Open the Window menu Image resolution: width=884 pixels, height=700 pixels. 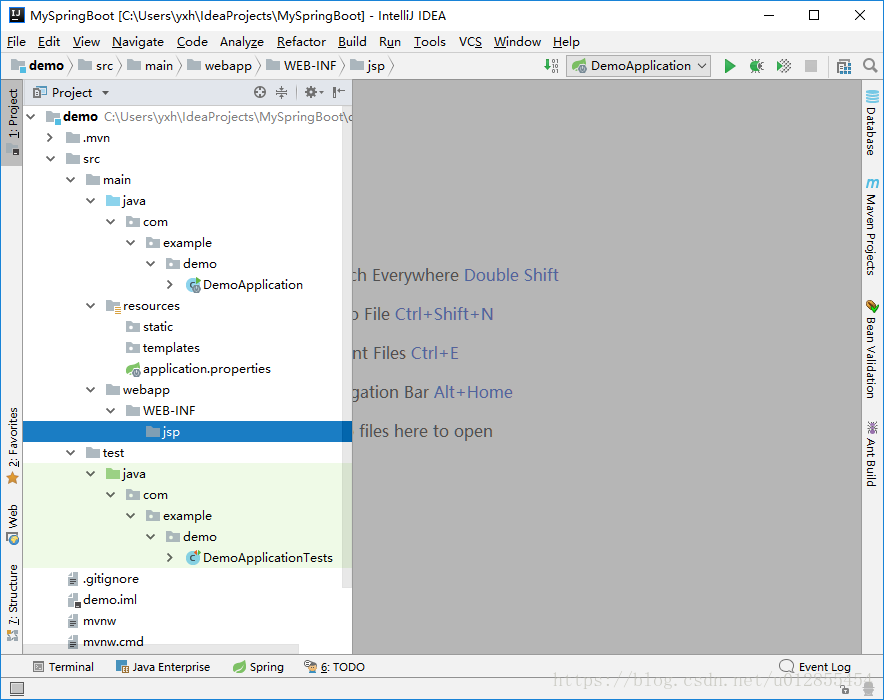(517, 42)
